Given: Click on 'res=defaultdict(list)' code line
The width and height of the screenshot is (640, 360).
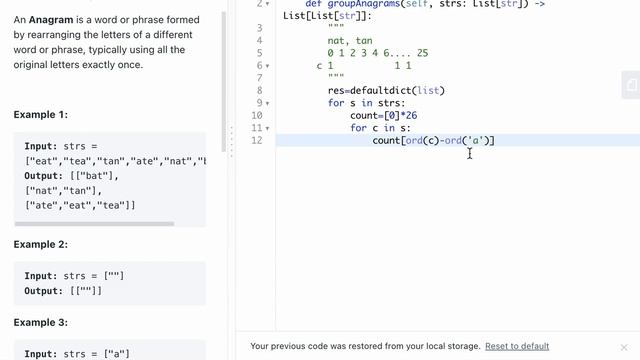Looking at the screenshot, I should [386, 91].
